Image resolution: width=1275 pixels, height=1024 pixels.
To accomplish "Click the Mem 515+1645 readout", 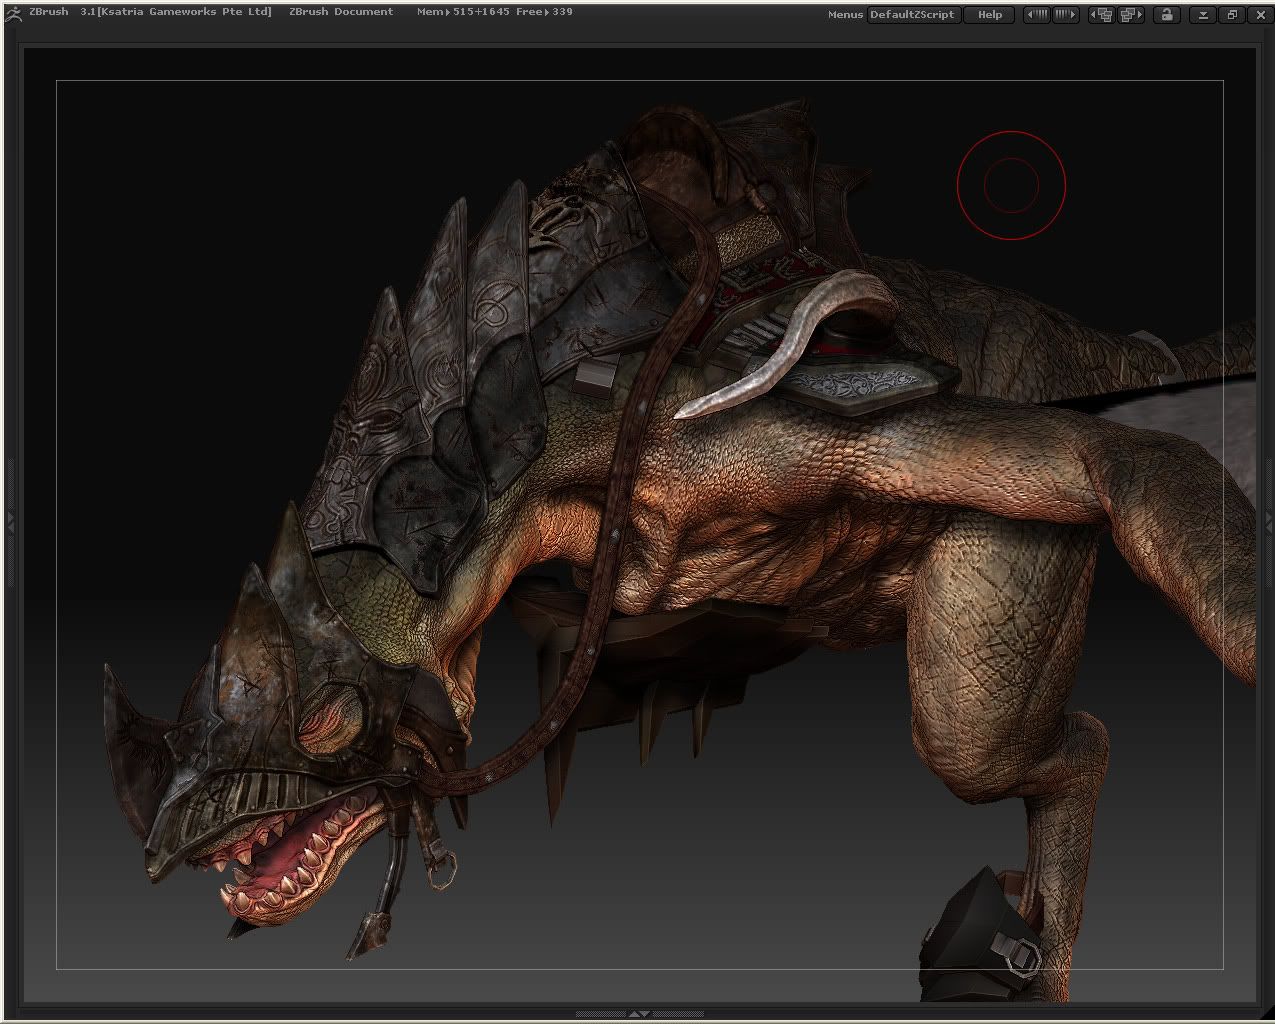I will click(464, 12).
